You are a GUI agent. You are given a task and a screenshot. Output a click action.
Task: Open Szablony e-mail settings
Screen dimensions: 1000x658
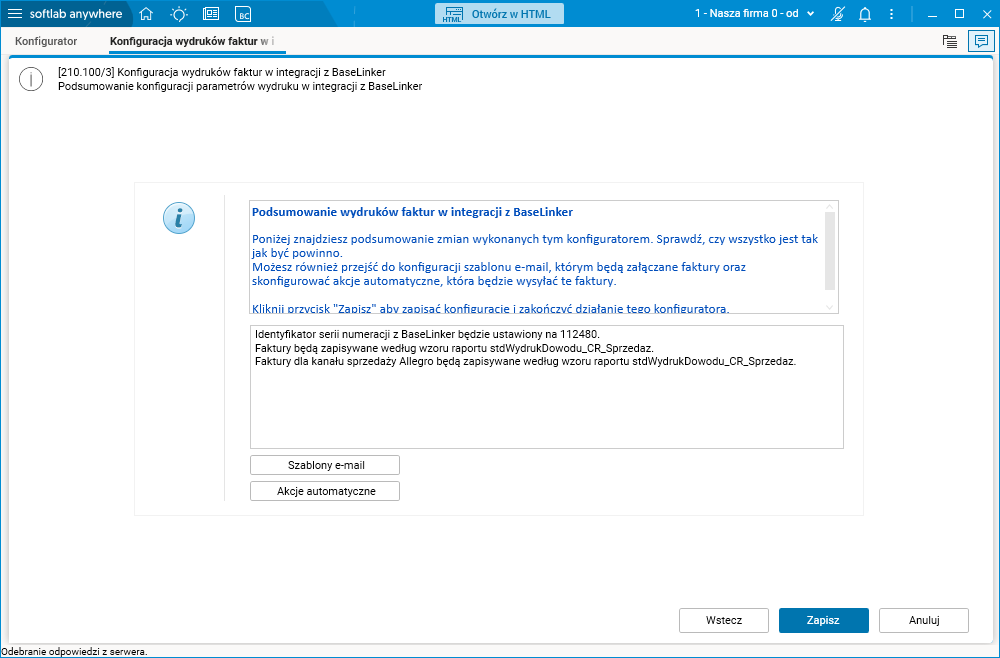(x=324, y=464)
